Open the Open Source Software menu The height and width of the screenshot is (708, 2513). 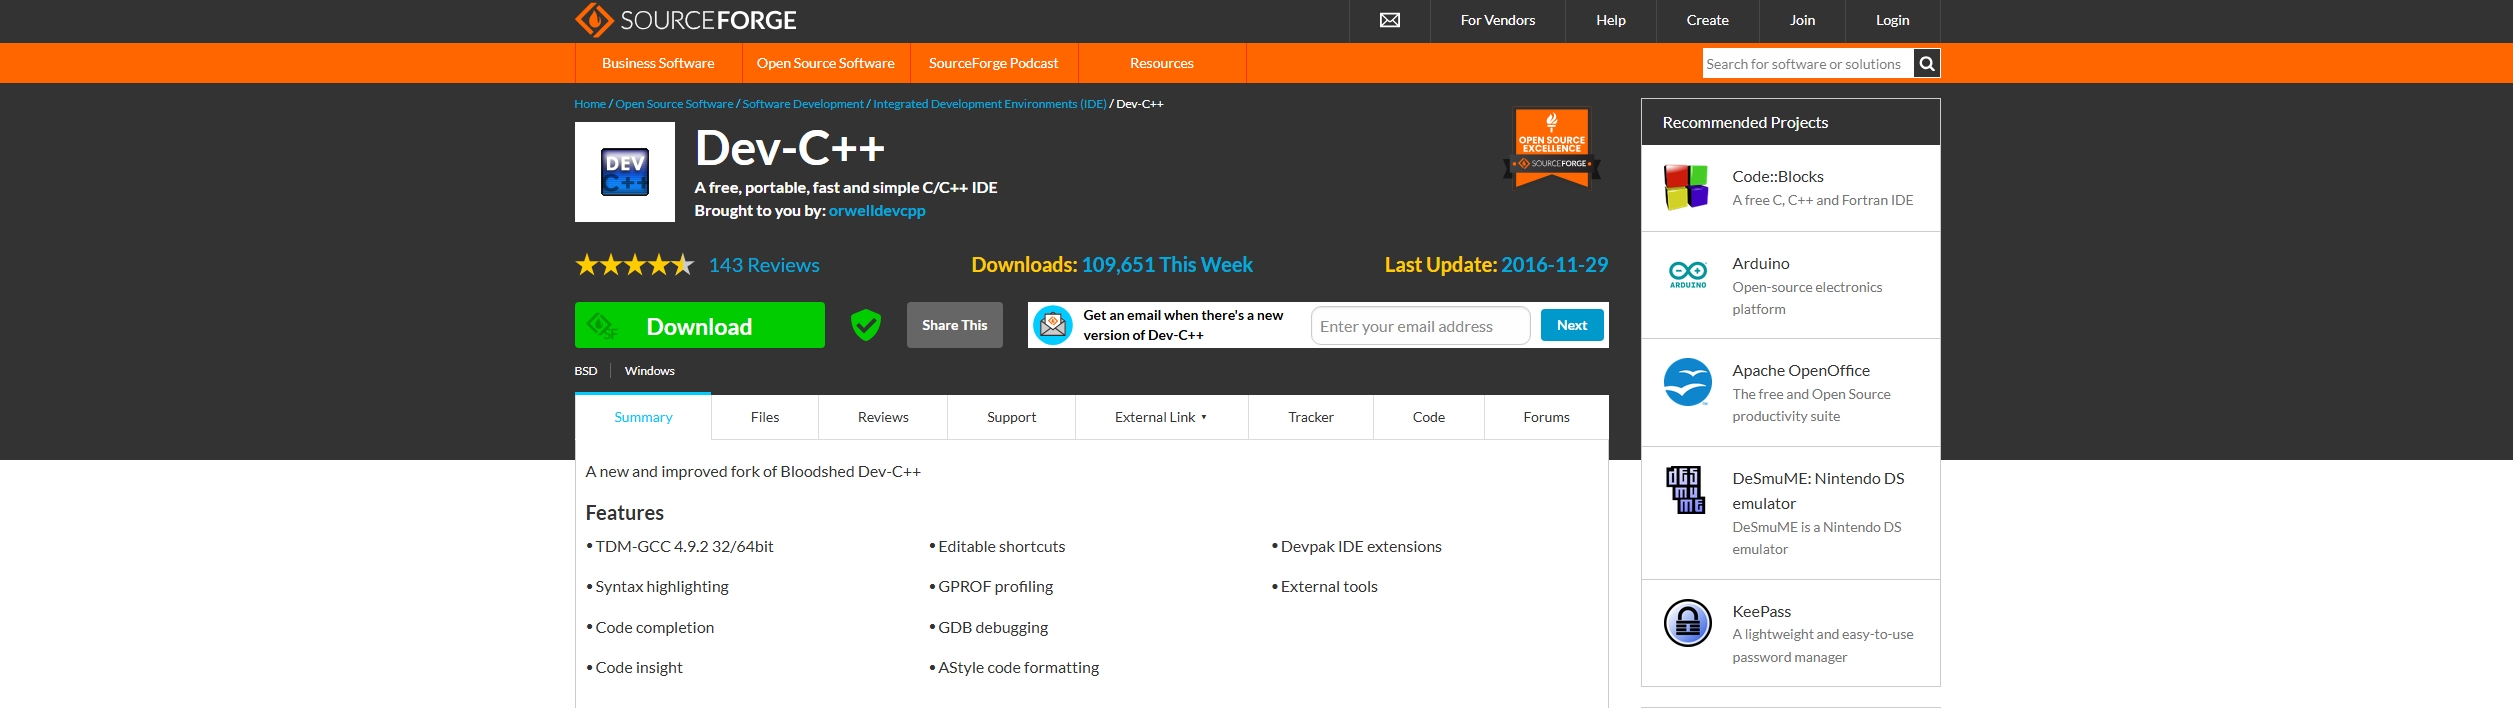[x=826, y=63]
